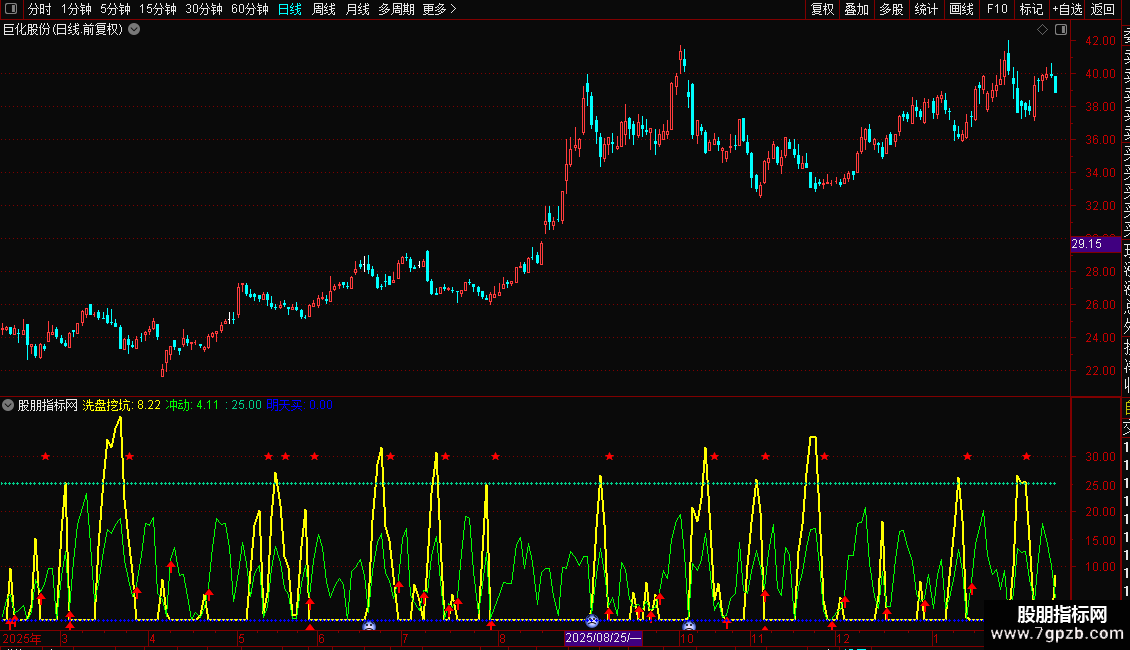
Task: Click the month 12 label on time axis
Action: (x=842, y=638)
